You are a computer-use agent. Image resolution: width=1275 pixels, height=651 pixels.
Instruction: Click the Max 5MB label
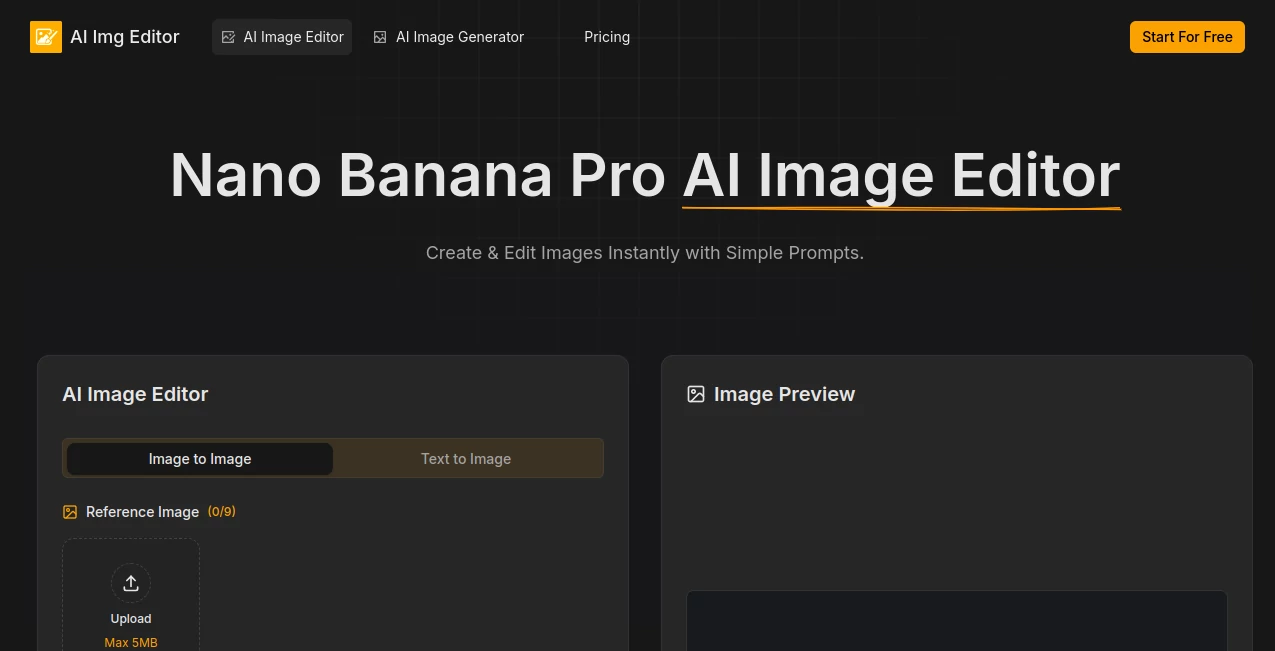pyautogui.click(x=131, y=642)
